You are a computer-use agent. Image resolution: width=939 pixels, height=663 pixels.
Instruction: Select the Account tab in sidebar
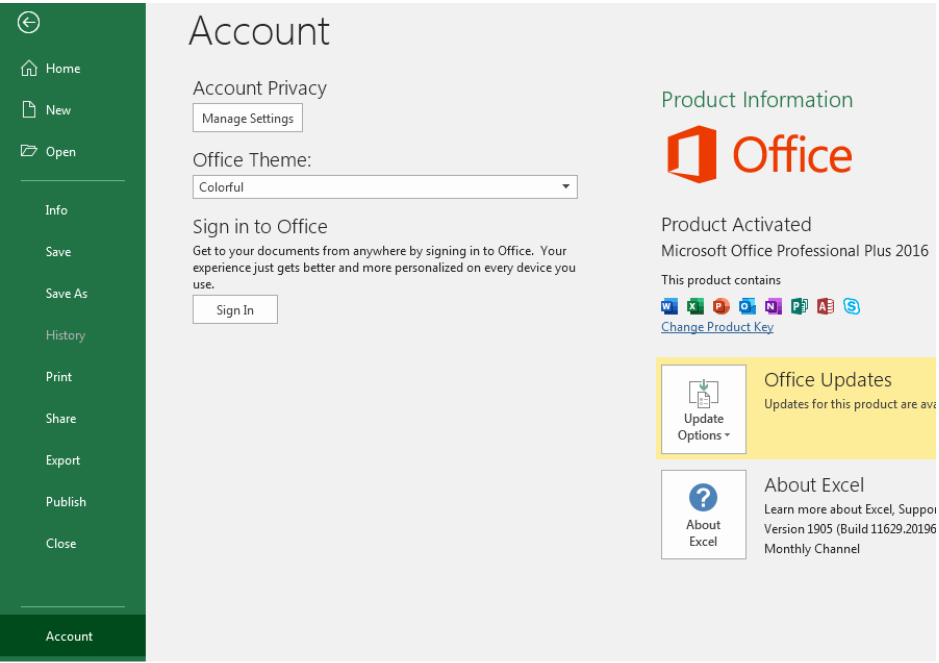[x=72, y=637]
